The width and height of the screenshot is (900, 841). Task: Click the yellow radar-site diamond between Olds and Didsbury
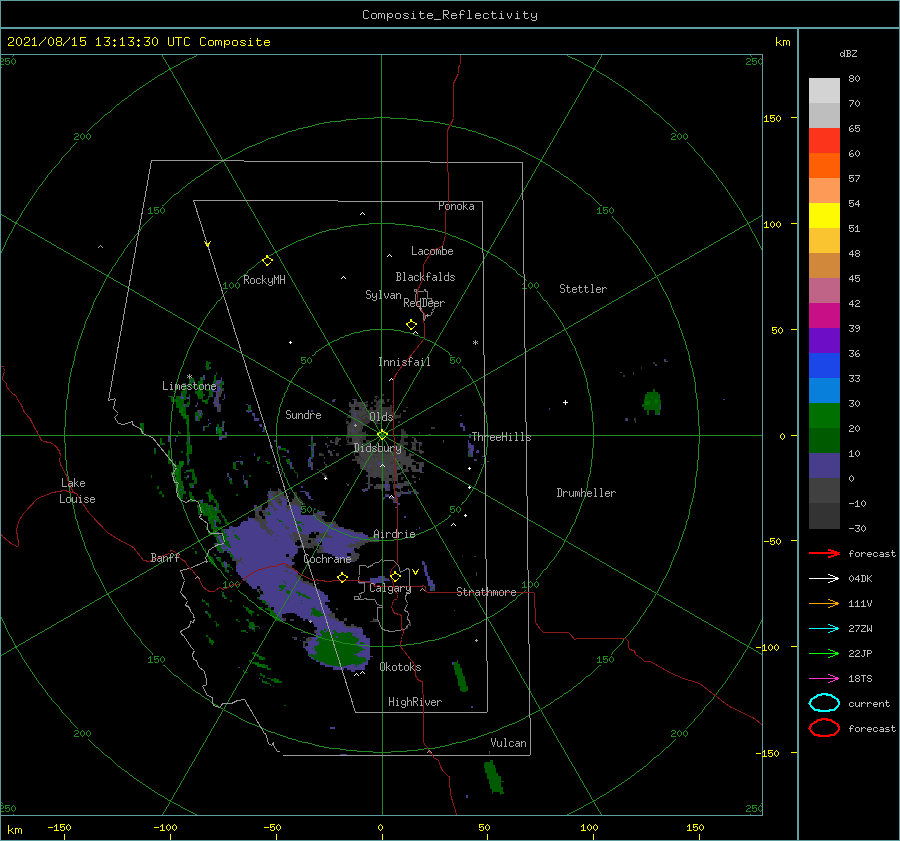coord(382,435)
